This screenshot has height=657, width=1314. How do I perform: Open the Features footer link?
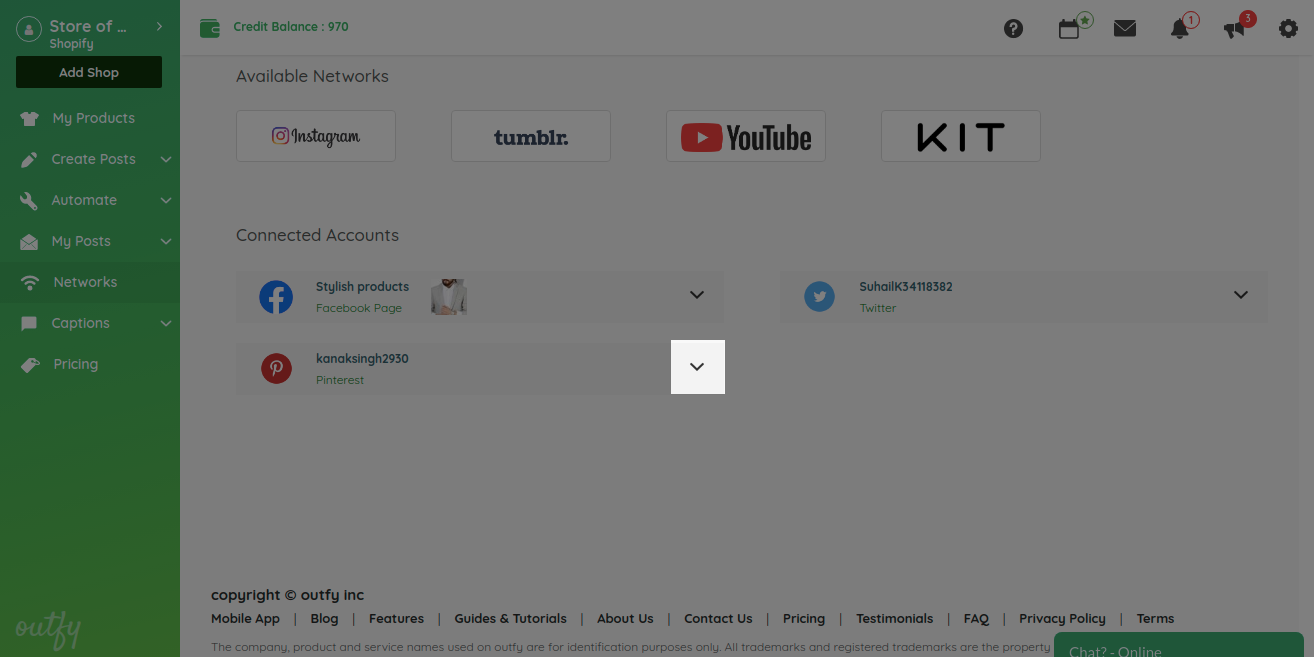click(x=396, y=619)
